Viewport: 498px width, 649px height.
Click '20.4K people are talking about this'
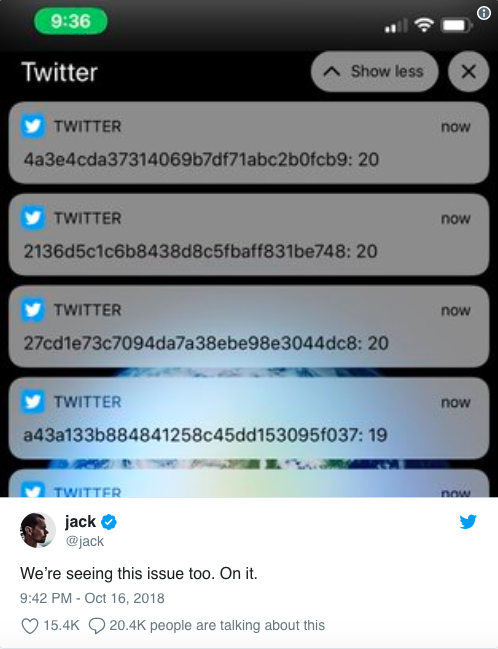(217, 625)
